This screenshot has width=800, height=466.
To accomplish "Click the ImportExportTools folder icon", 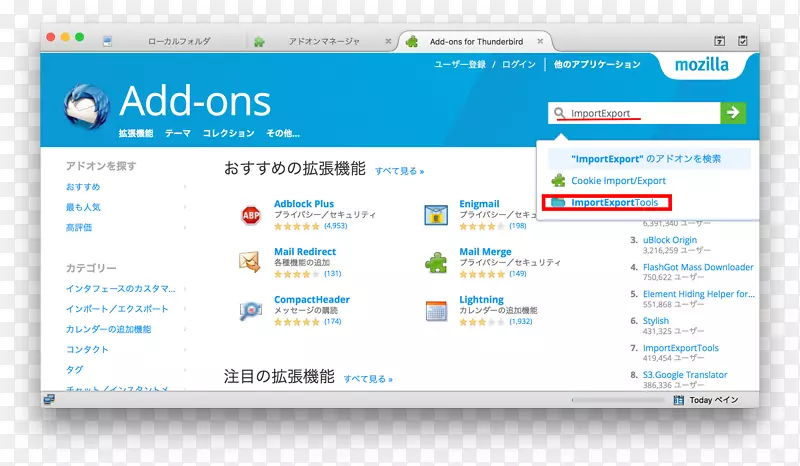I will coord(558,203).
